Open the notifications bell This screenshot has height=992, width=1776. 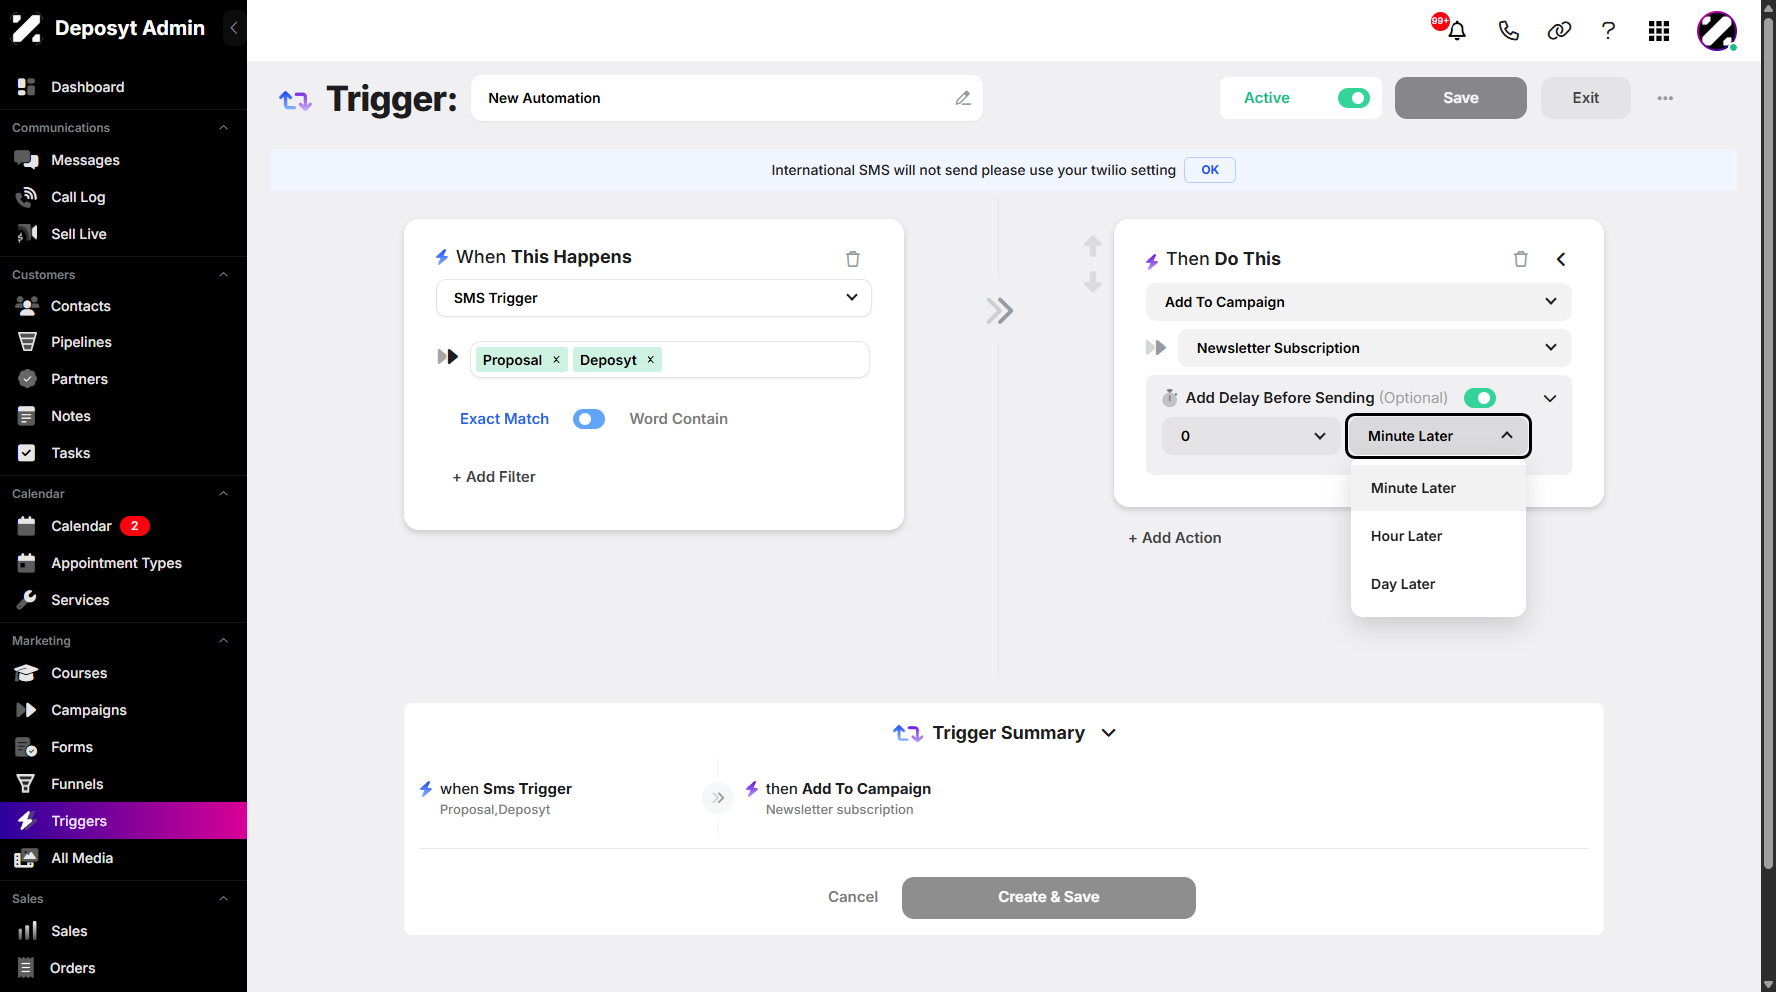tap(1457, 31)
